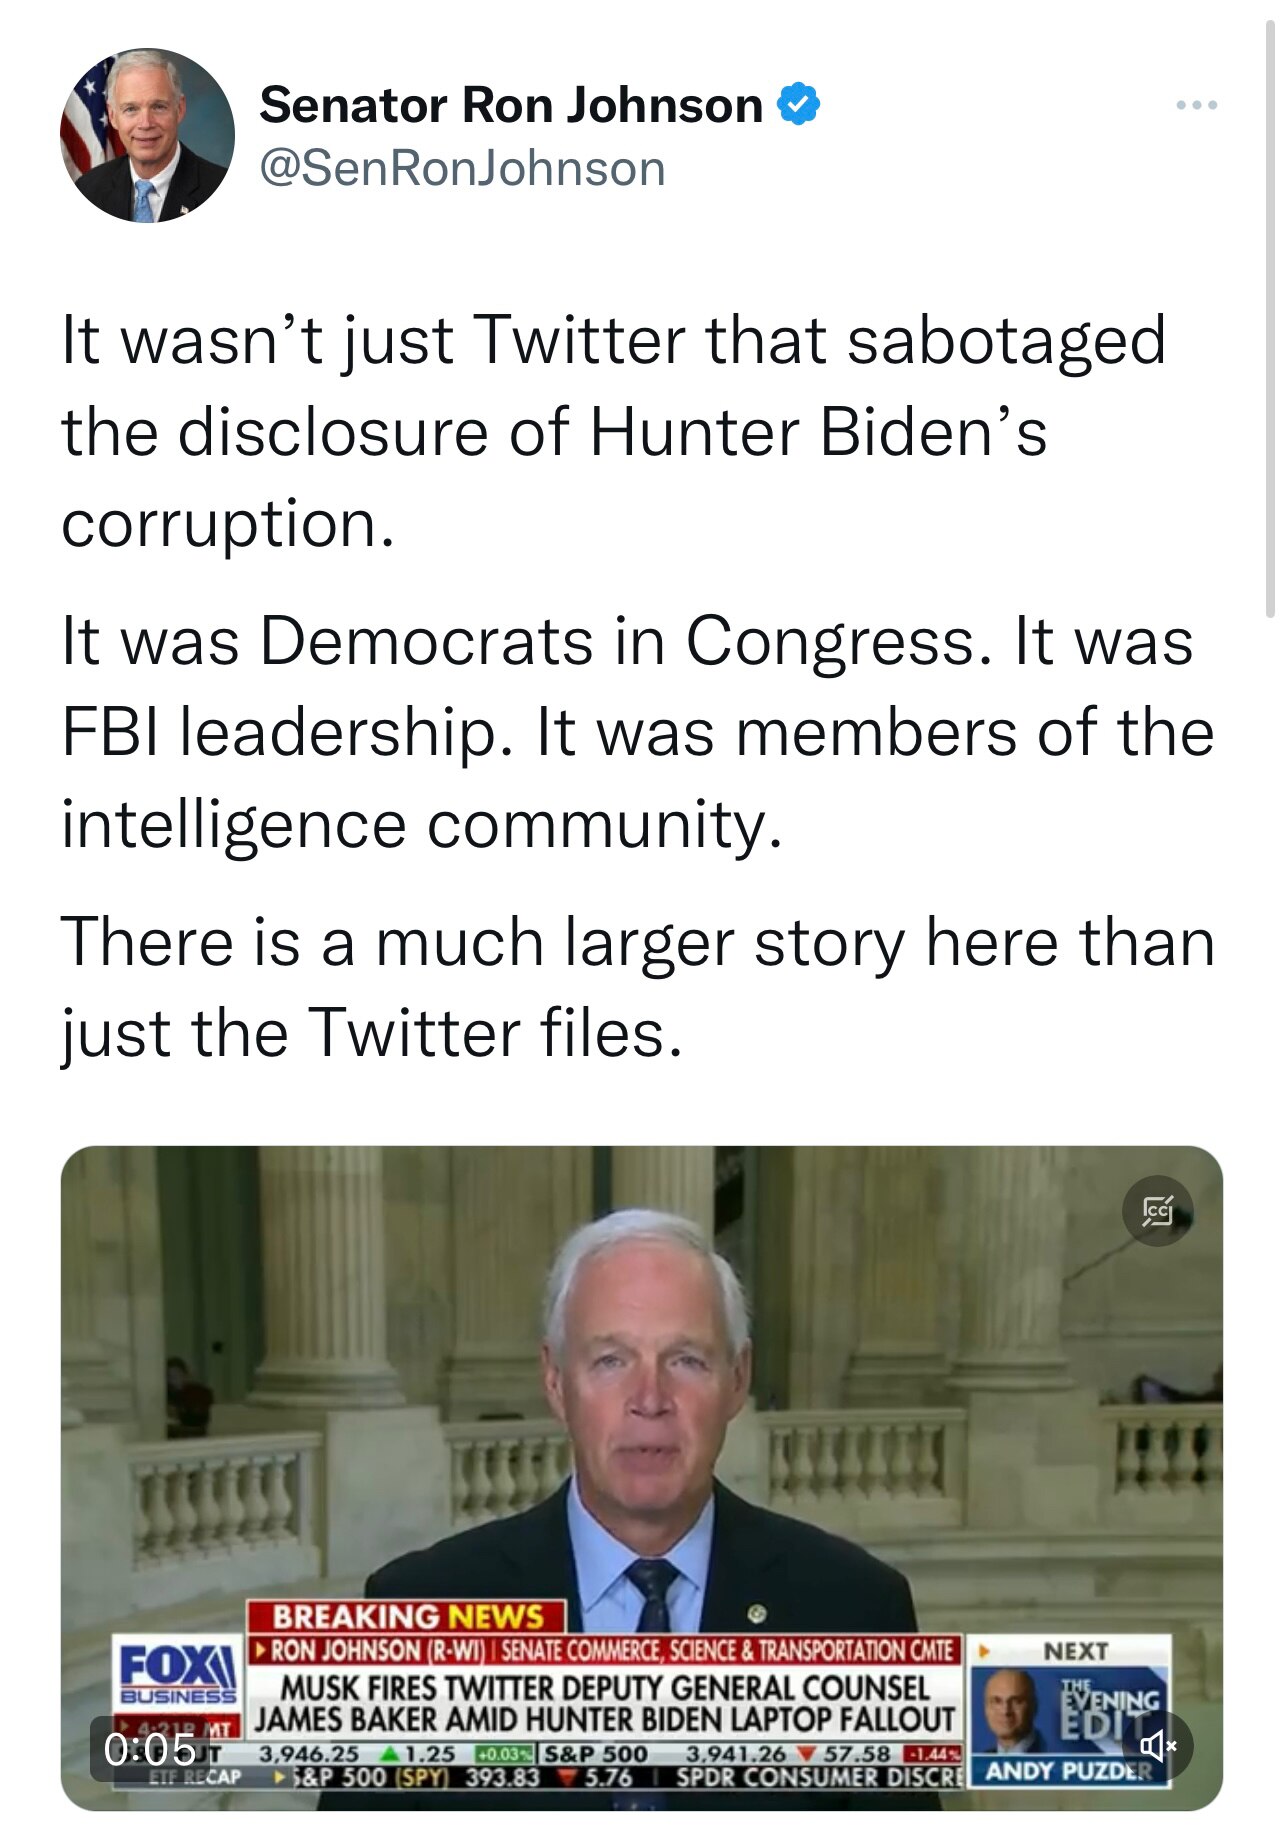The height and width of the screenshot is (1839, 1284).
Task: Click the @SenRonJohnson handle
Action: [x=462, y=168]
